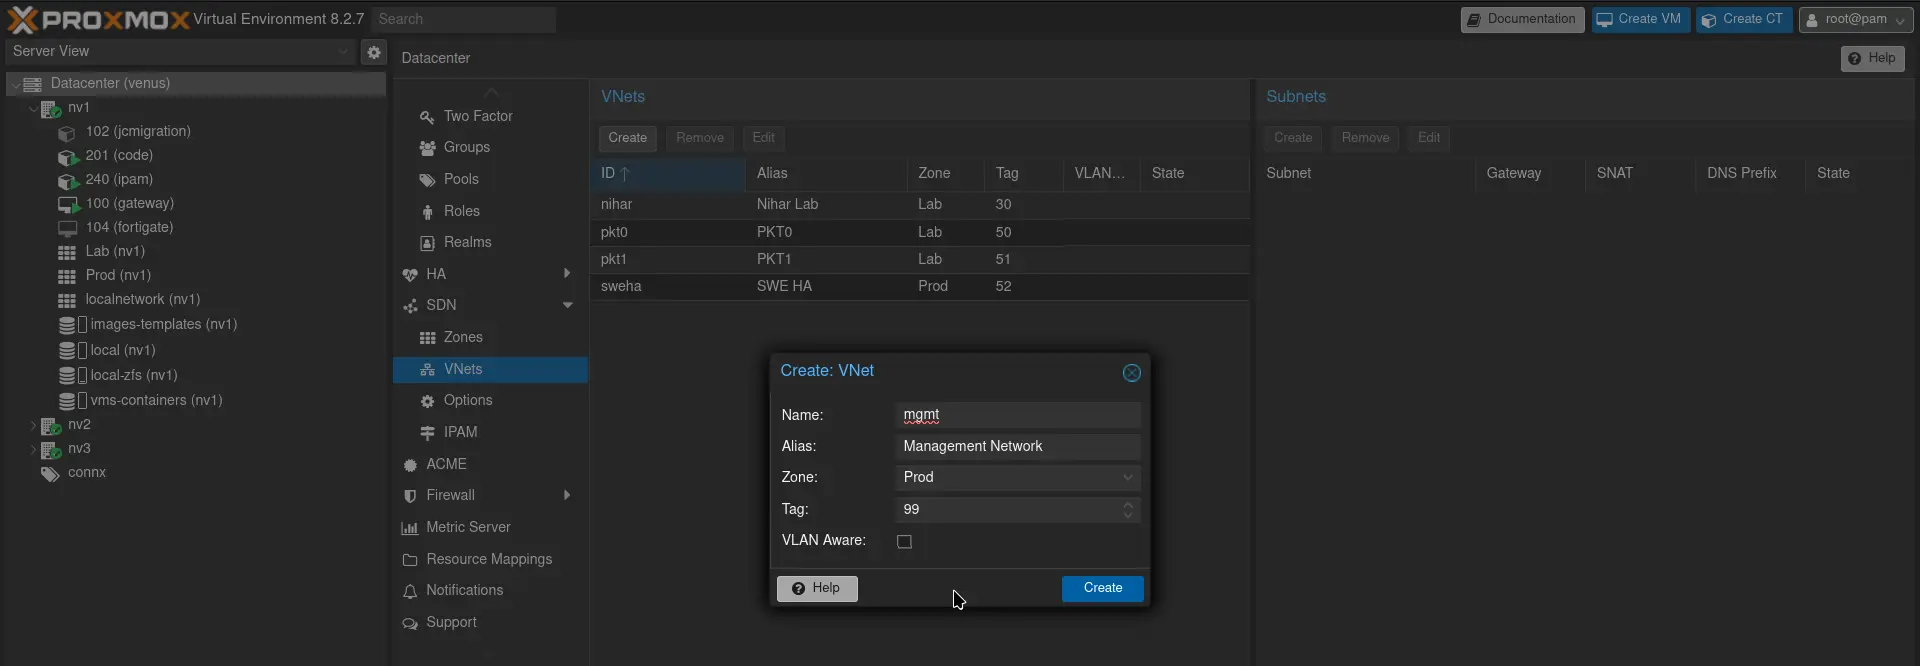Viewport: 1920px width, 666px height.
Task: Click Create button in VNet dialog
Action: (1102, 589)
